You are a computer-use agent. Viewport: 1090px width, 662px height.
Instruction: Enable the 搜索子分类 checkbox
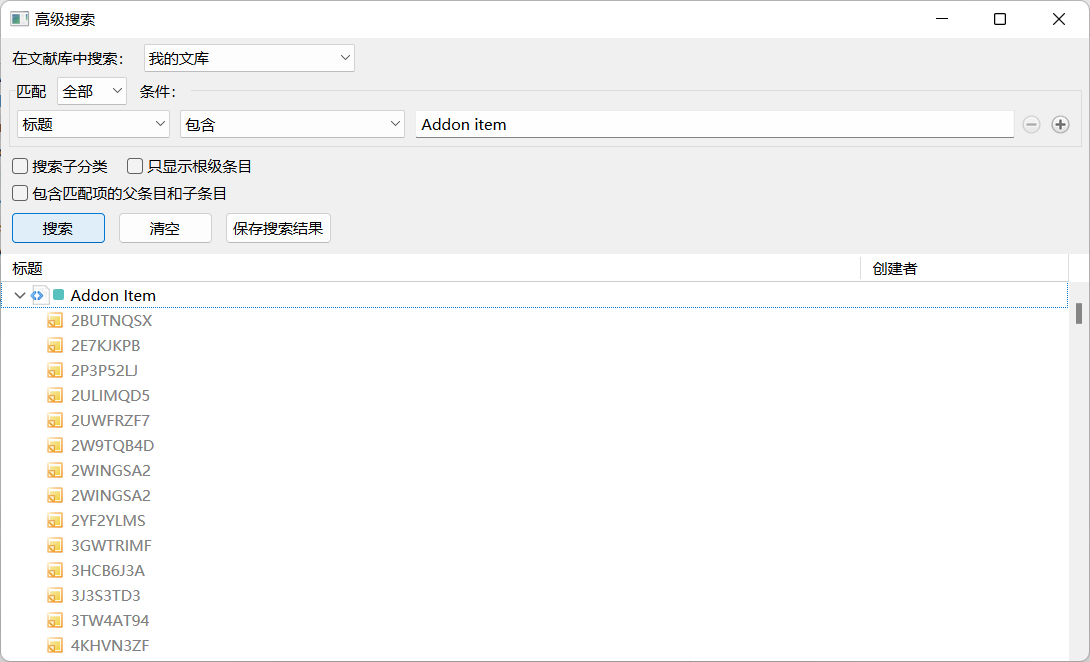click(20, 166)
